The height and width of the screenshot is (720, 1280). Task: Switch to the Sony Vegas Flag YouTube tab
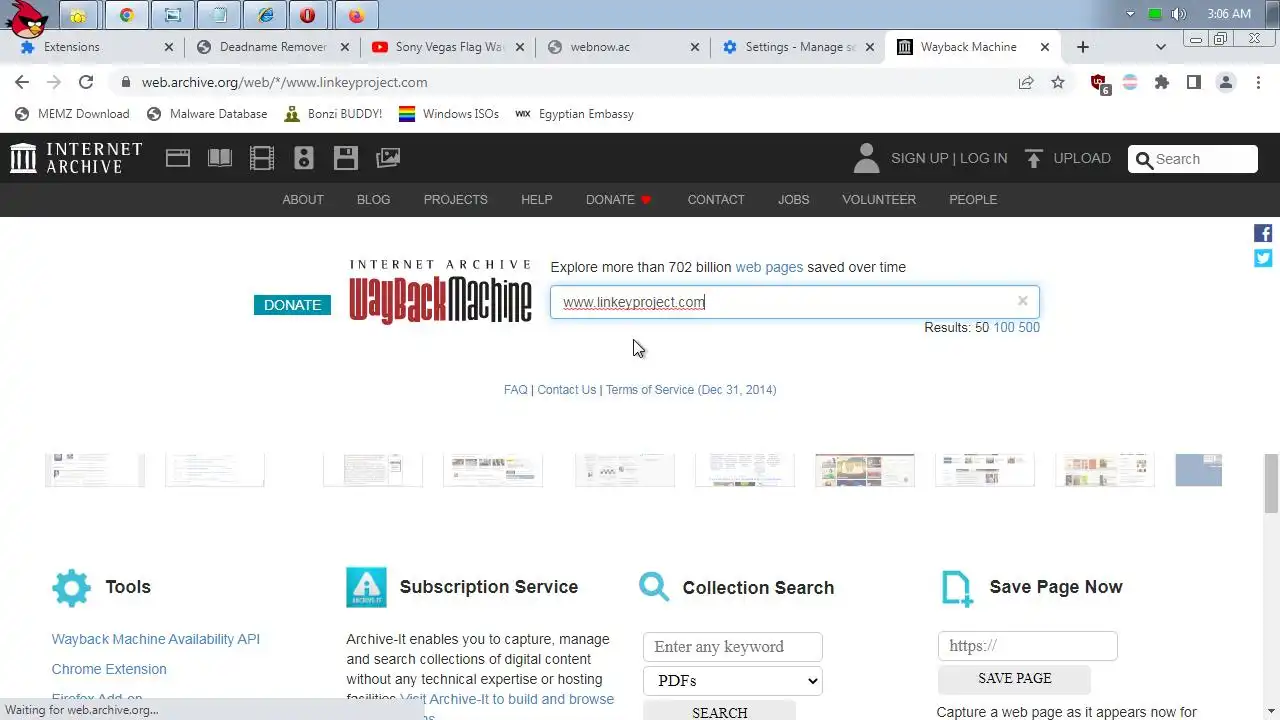(448, 47)
